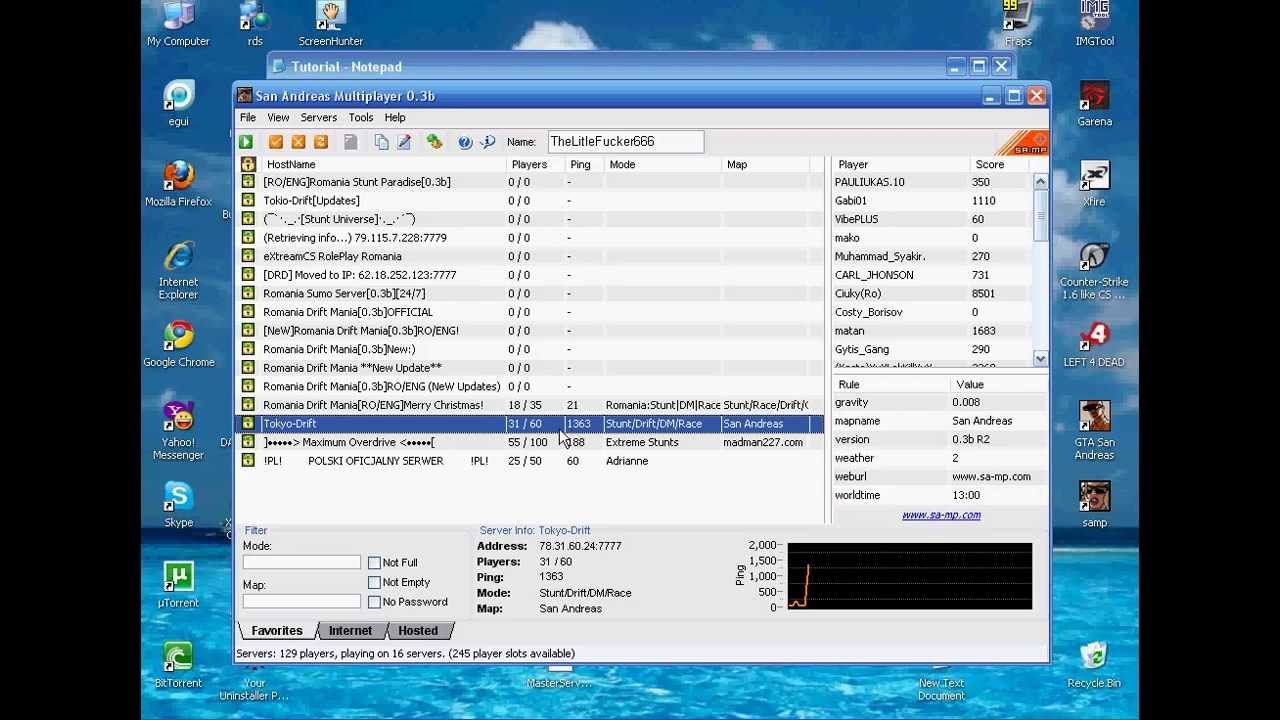The width and height of the screenshot is (1280, 720).
Task: Launch Mozilla Firefox from desktop
Action: pos(178,184)
